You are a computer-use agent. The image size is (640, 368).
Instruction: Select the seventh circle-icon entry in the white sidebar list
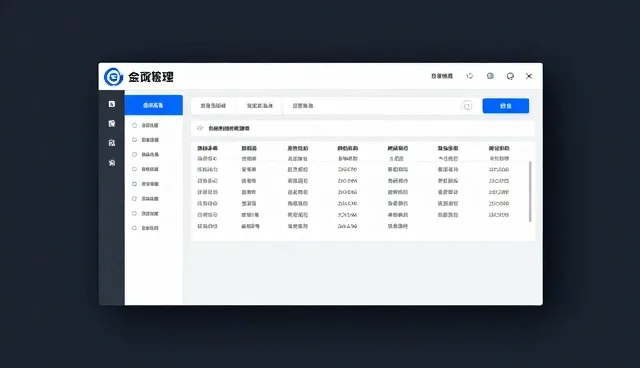145,213
